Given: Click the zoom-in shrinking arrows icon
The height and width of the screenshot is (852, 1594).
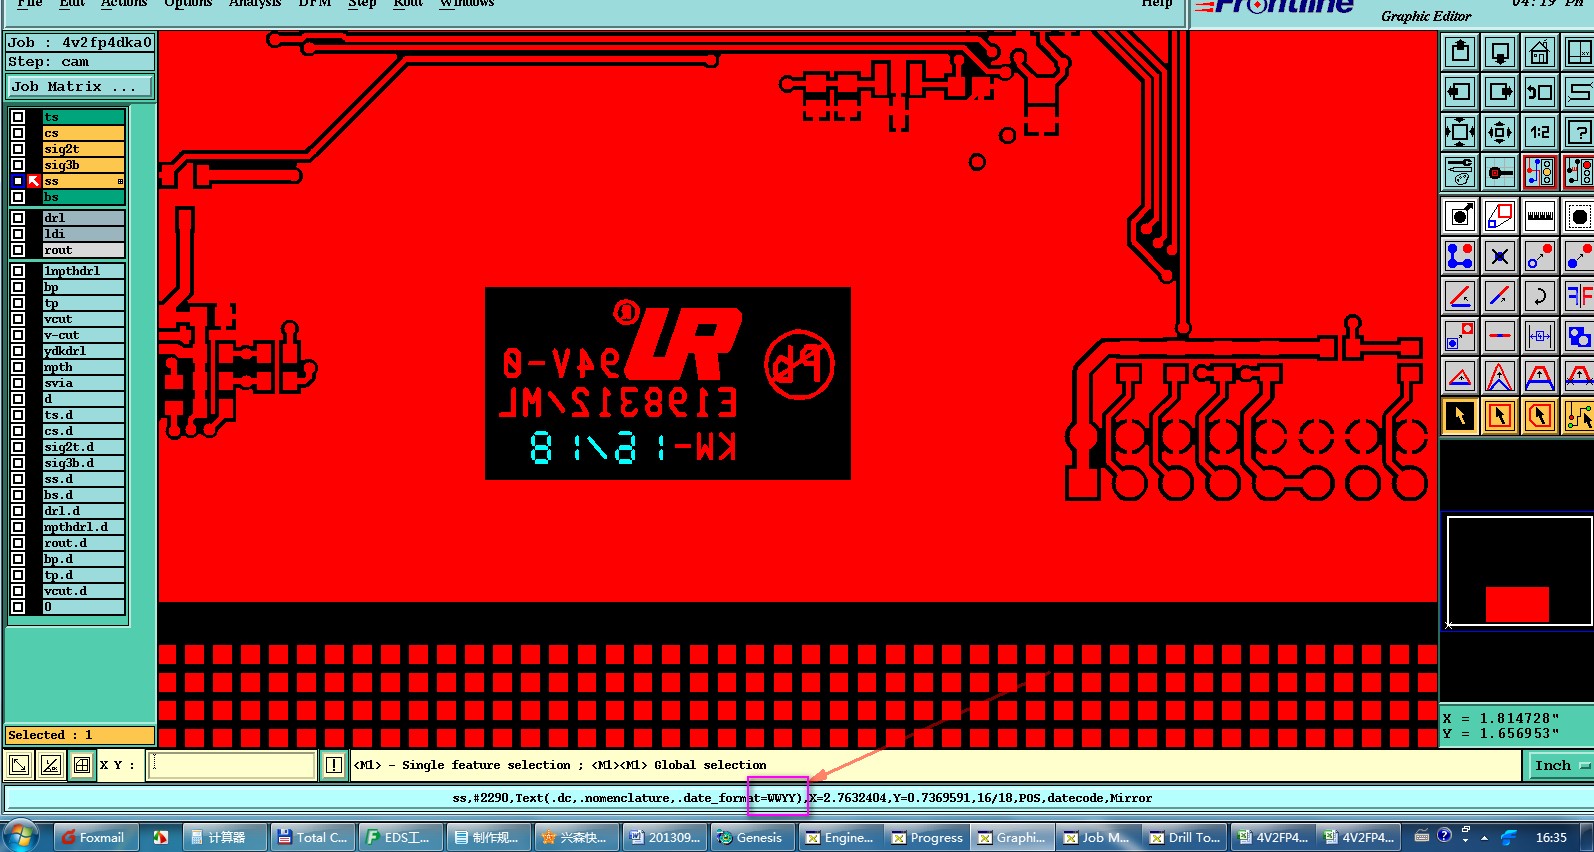Looking at the screenshot, I should click(x=1500, y=132).
